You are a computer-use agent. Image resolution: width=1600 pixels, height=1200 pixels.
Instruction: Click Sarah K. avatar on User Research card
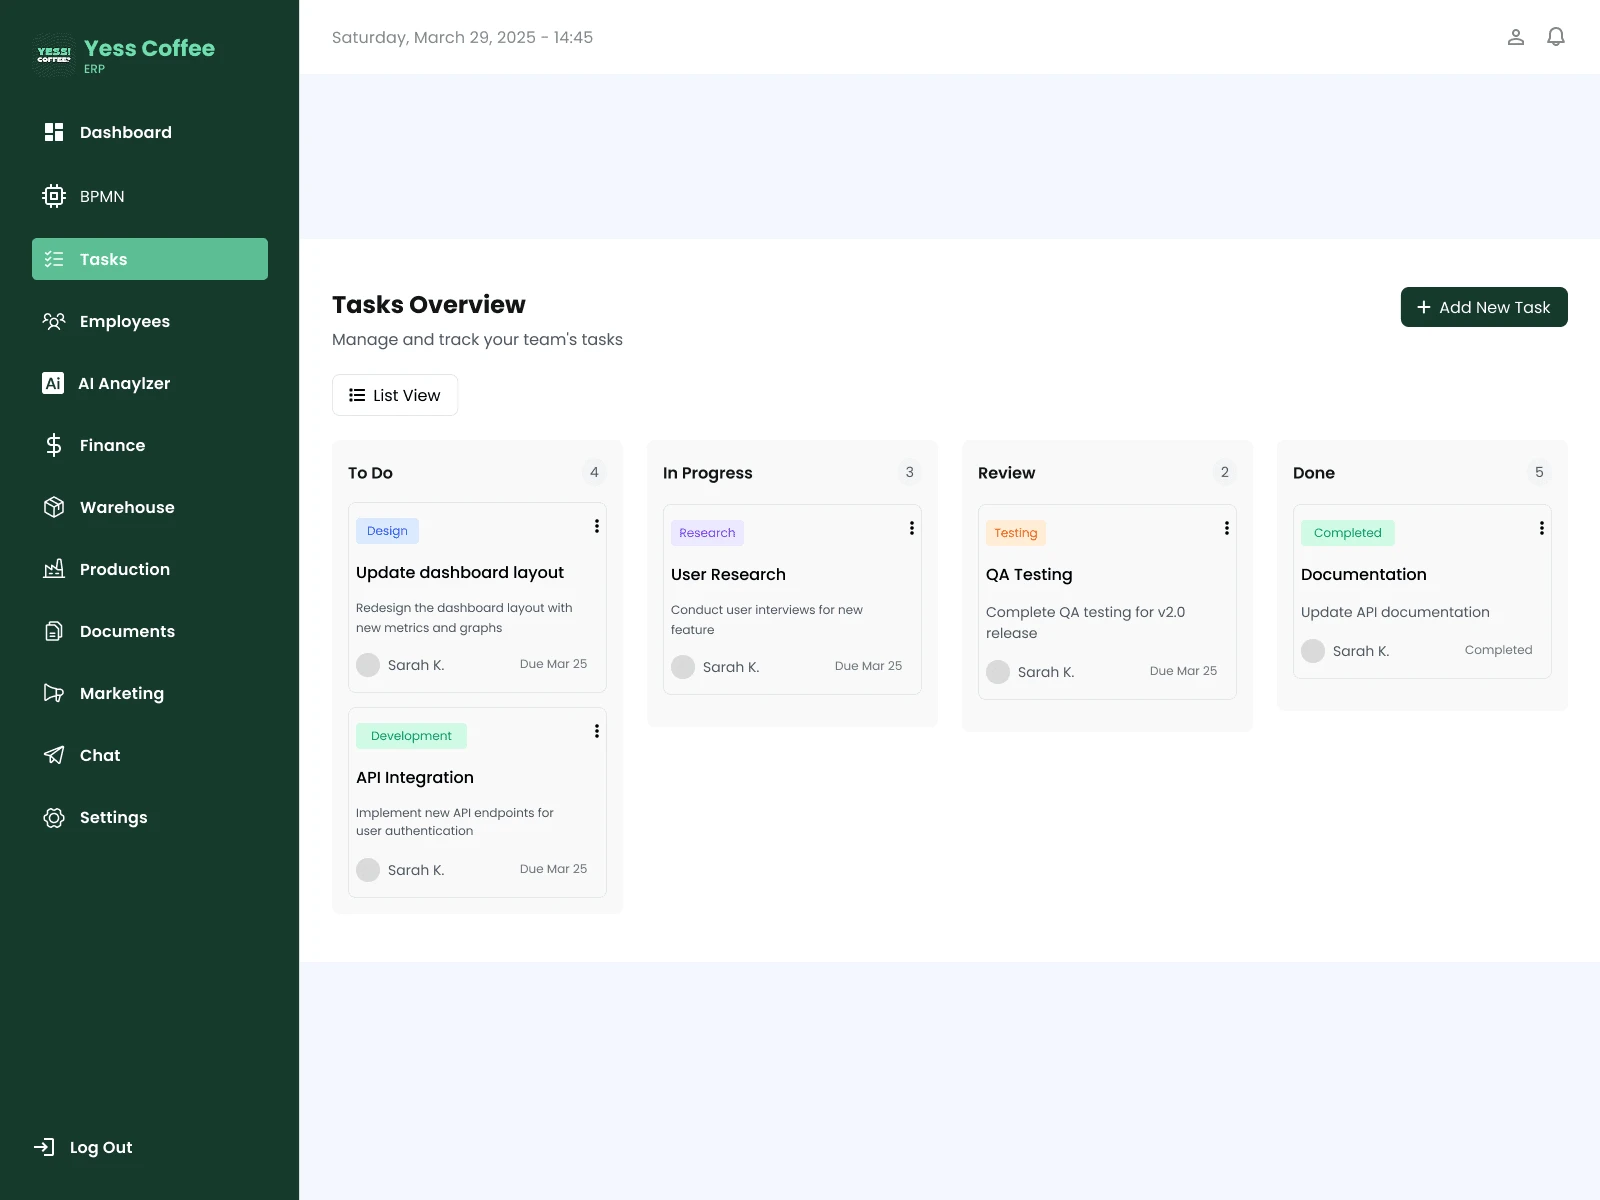[x=683, y=667]
